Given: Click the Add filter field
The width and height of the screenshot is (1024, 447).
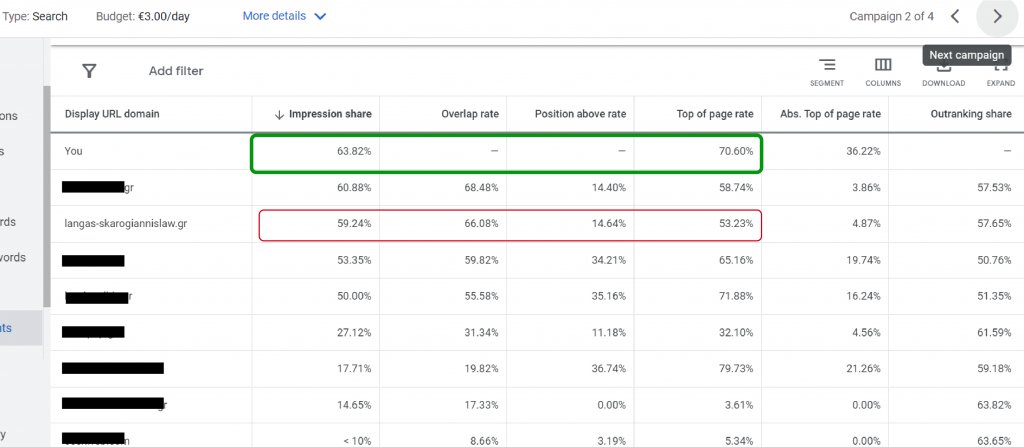Looking at the screenshot, I should point(176,71).
